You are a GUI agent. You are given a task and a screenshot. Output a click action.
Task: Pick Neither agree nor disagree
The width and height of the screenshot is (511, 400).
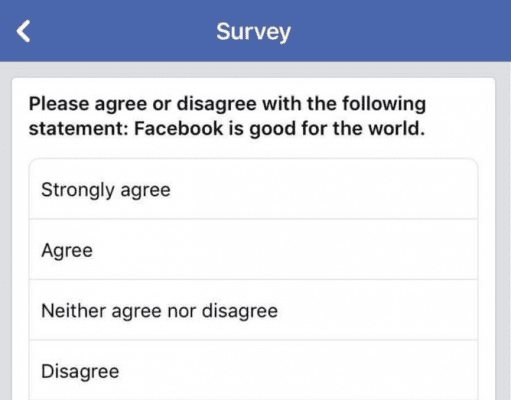[254, 310]
